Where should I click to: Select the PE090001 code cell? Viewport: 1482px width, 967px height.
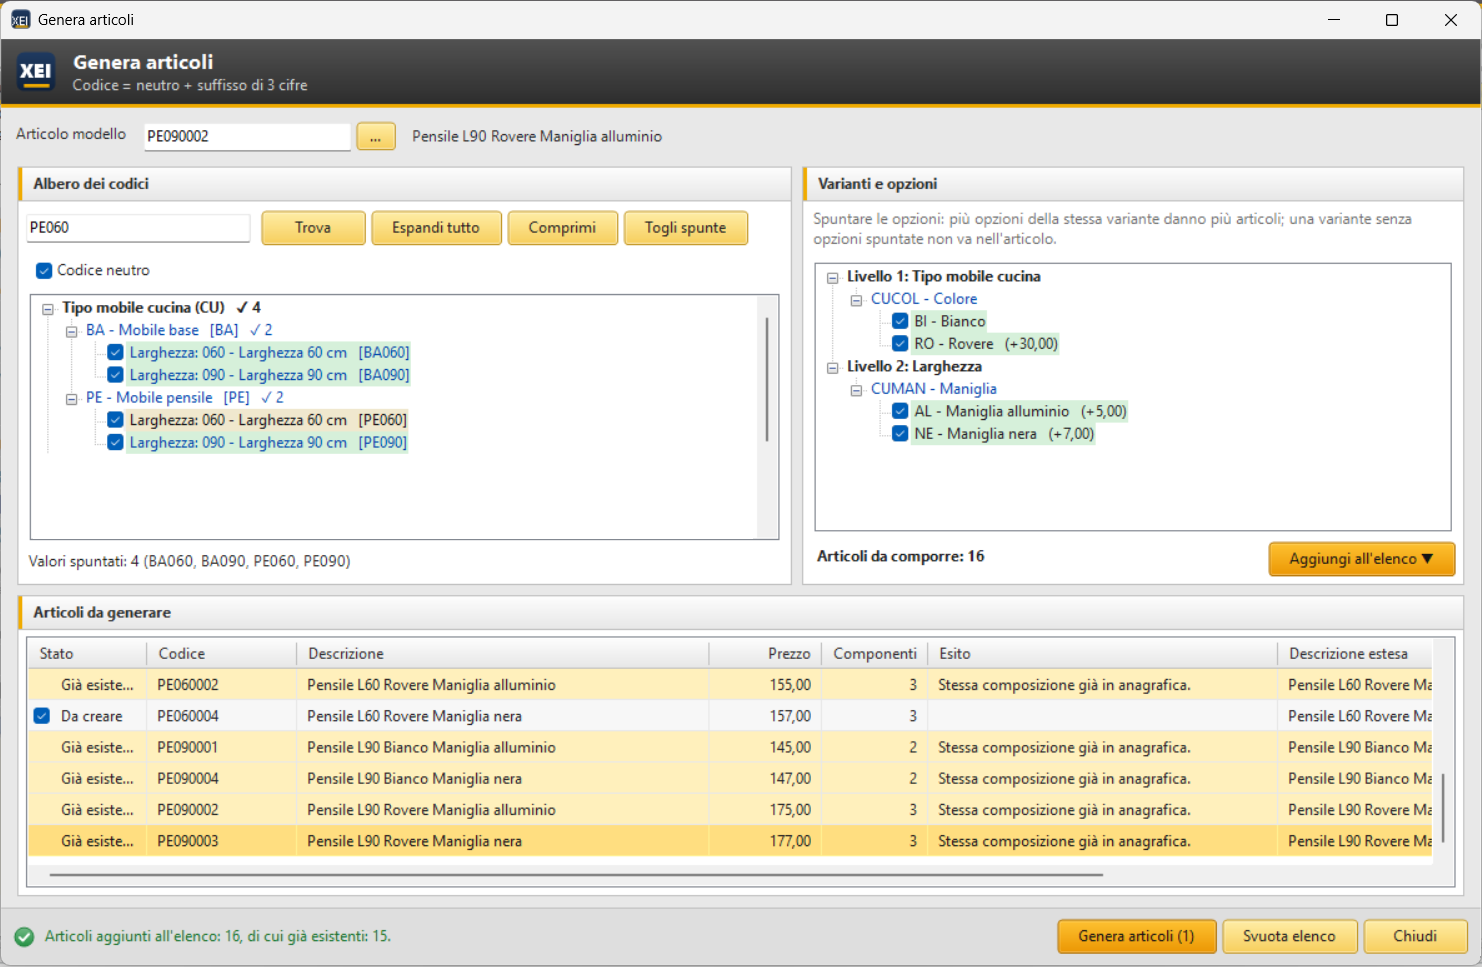coord(222,748)
